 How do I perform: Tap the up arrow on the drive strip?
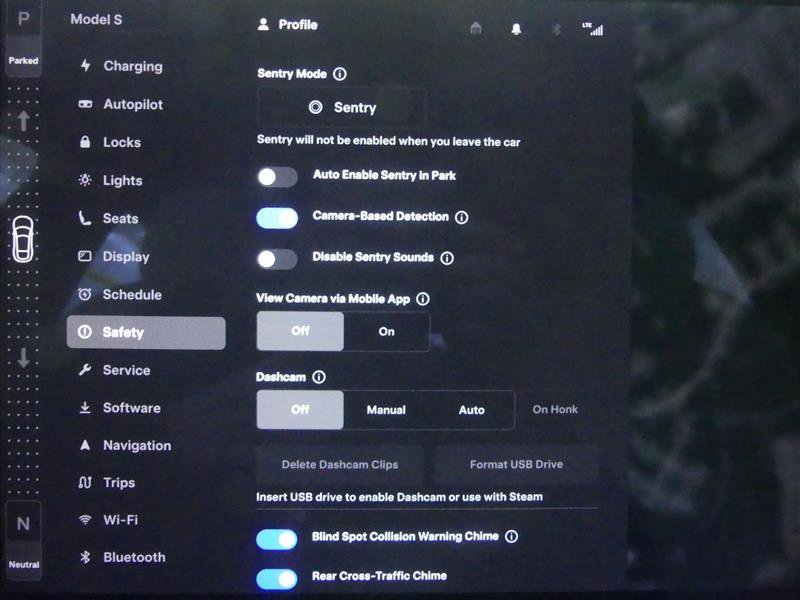coord(23,121)
